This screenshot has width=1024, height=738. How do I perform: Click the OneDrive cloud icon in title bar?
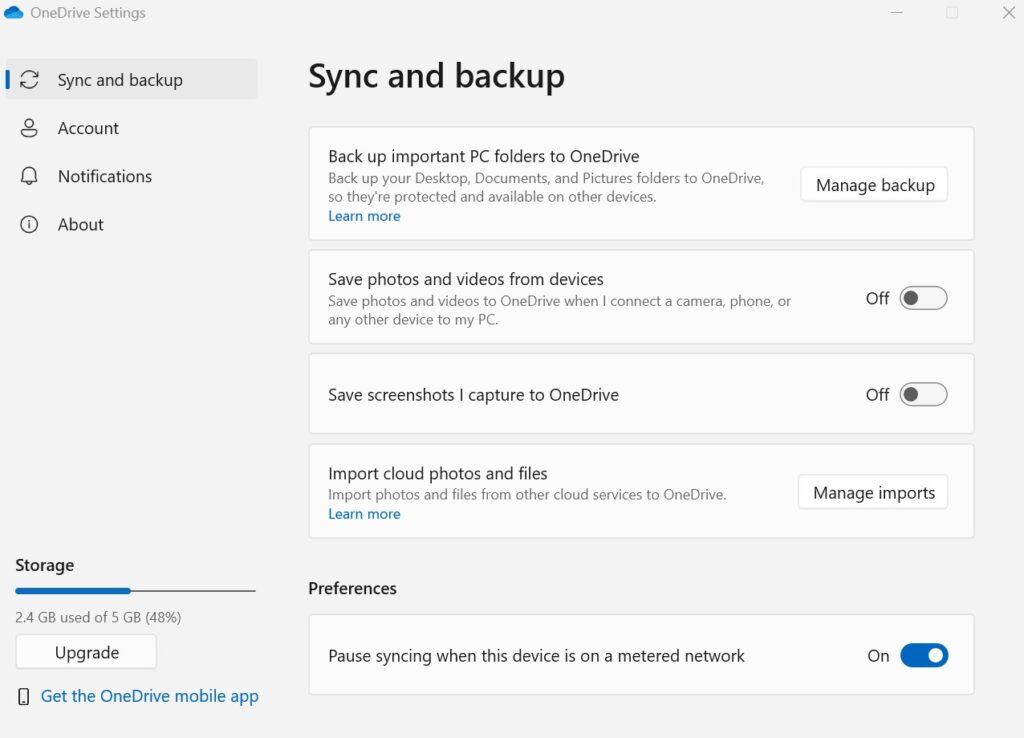coord(14,12)
